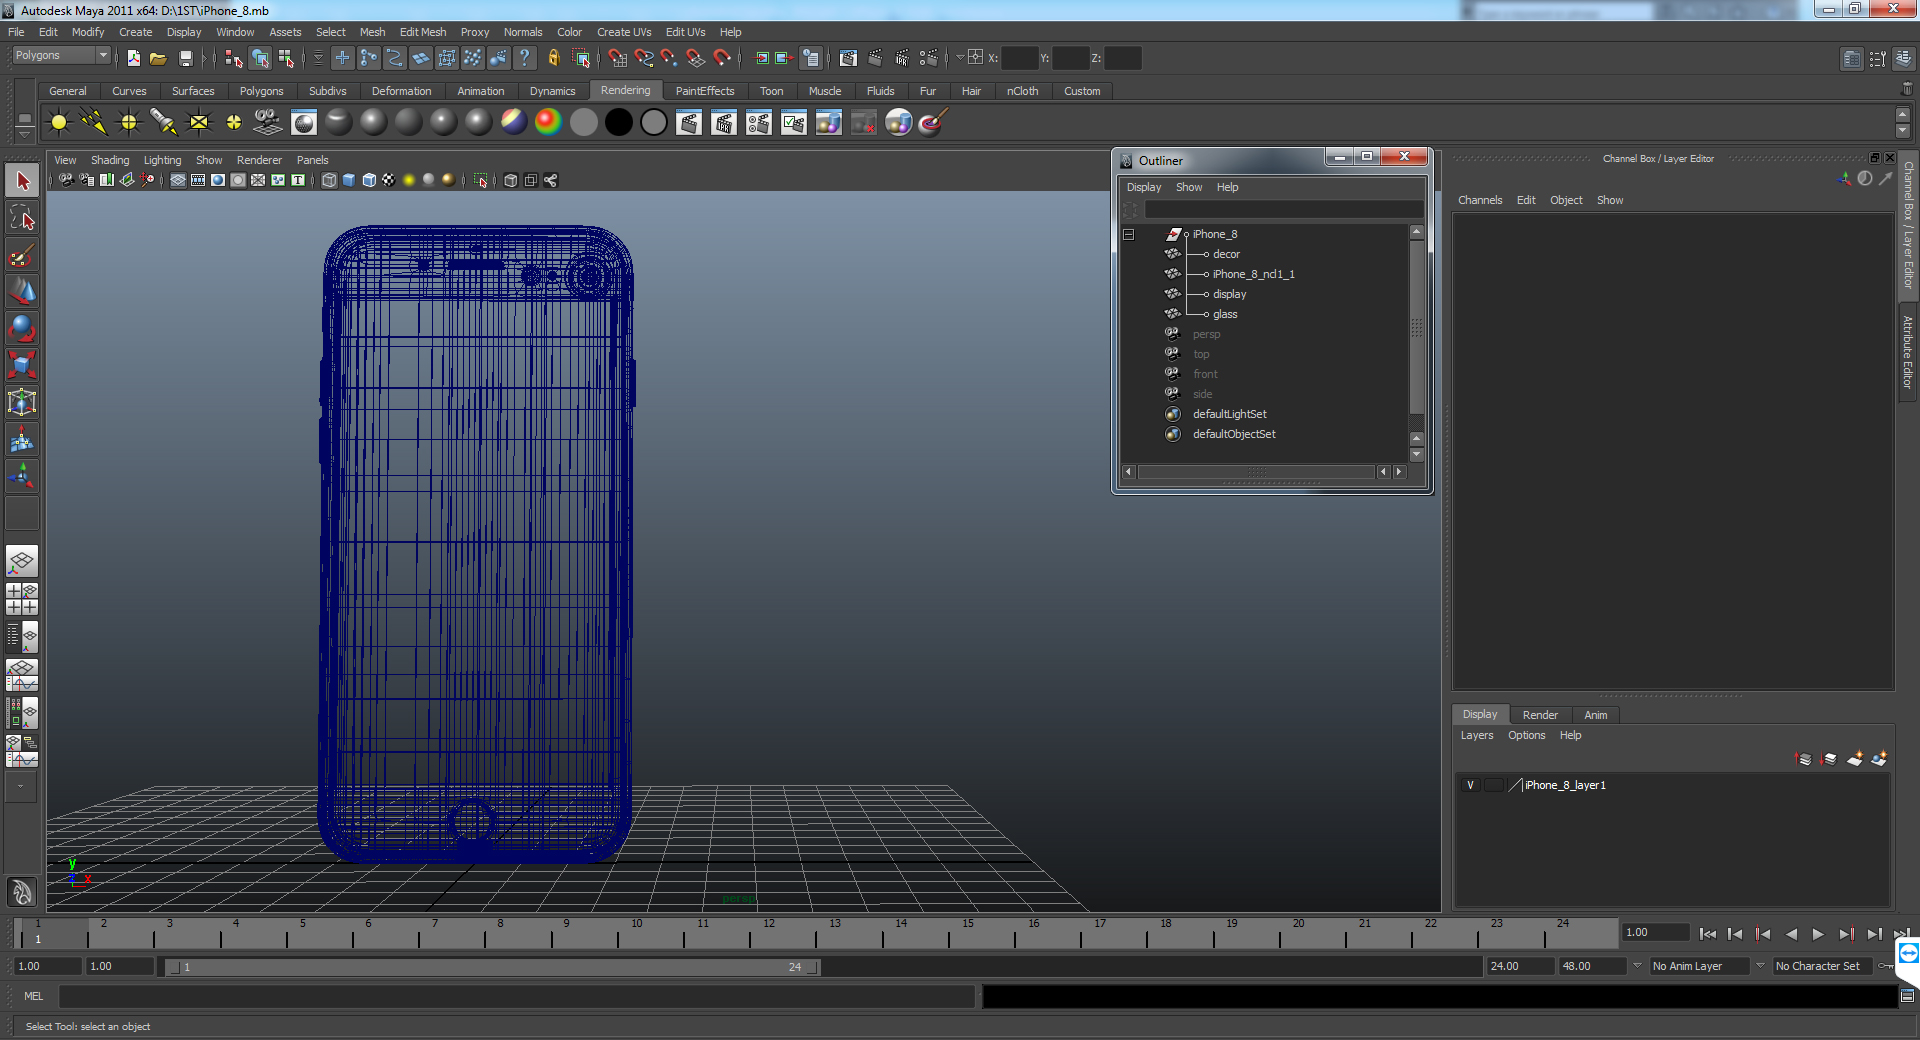The height and width of the screenshot is (1040, 1920).
Task: Open the Create UVs menu
Action: (624, 32)
